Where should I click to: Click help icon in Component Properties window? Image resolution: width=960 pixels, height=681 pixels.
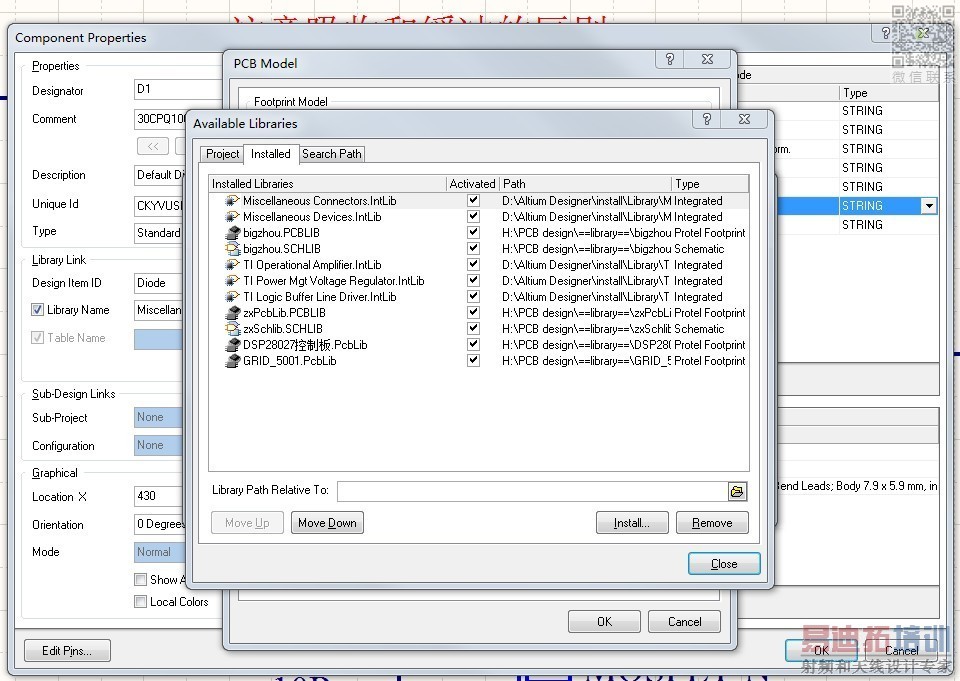[x=885, y=33]
